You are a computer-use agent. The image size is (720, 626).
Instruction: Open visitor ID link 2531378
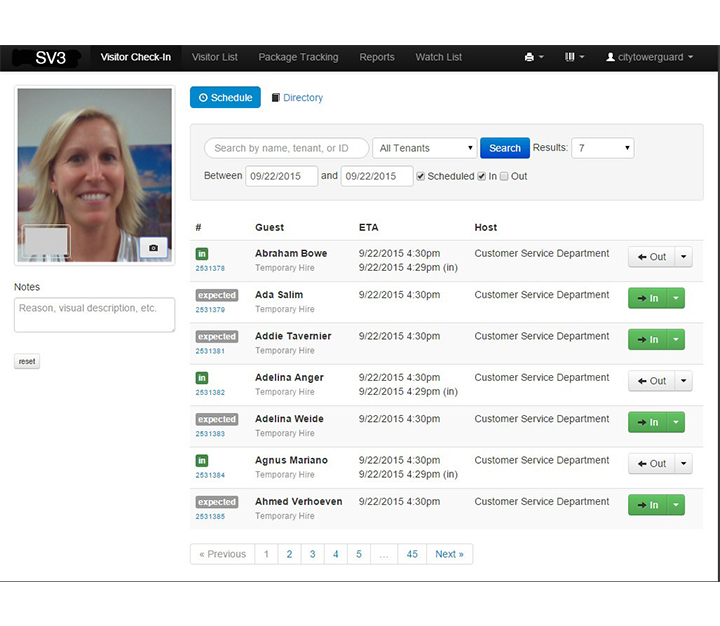(x=210, y=268)
